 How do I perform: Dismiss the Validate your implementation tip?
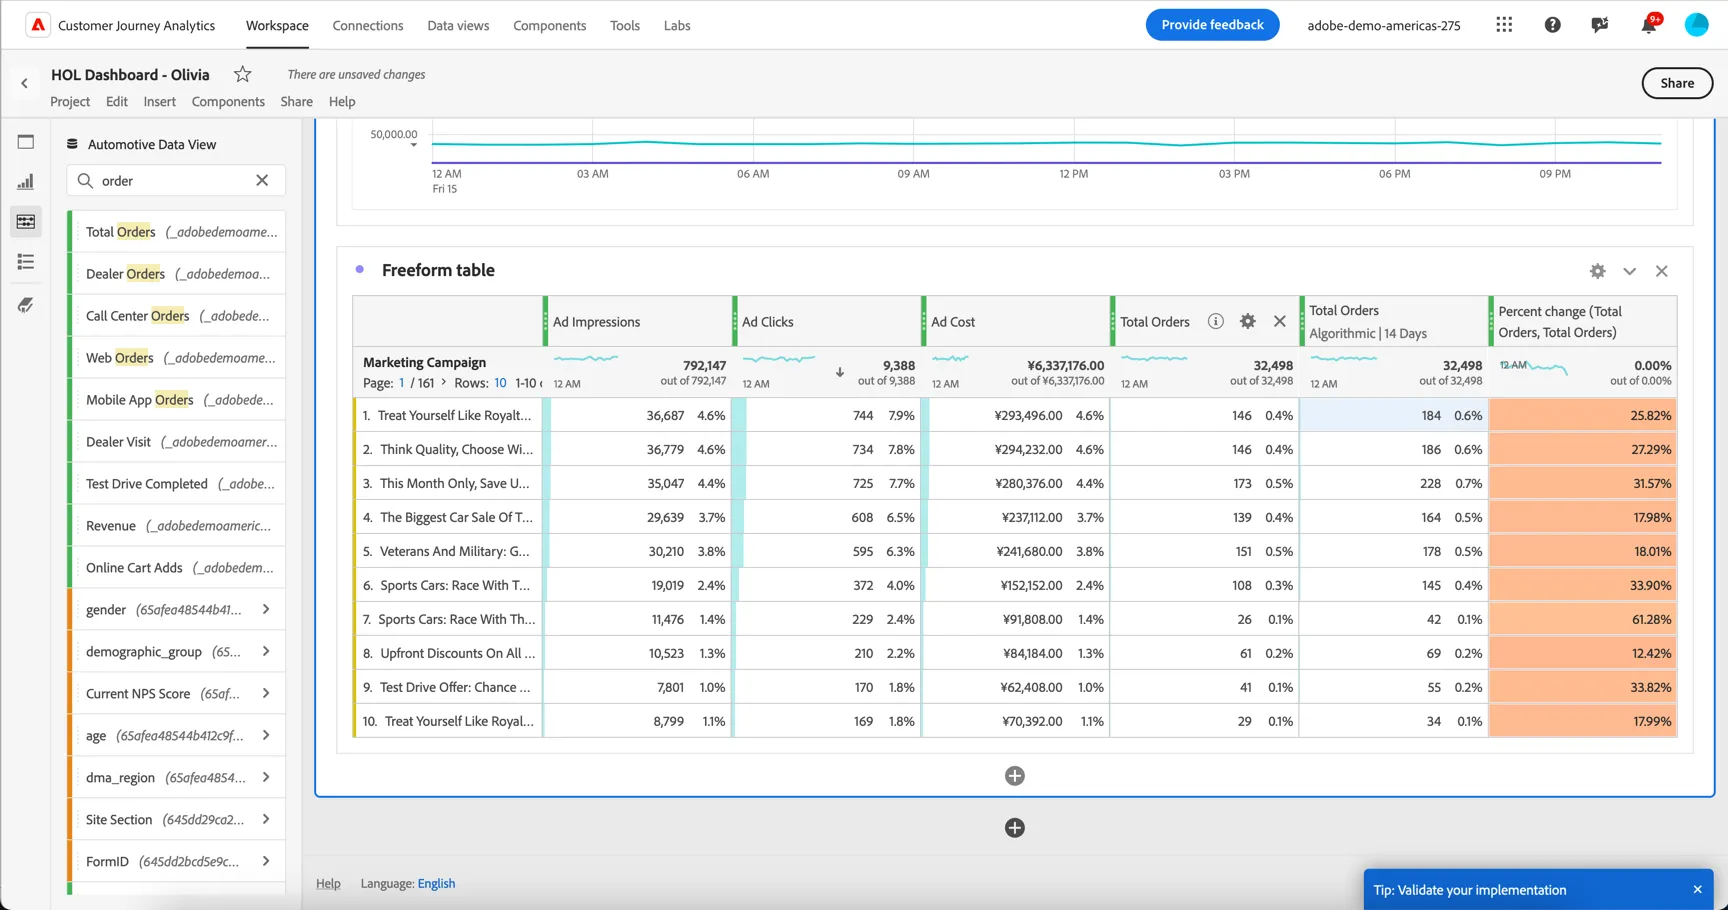[x=1697, y=890]
